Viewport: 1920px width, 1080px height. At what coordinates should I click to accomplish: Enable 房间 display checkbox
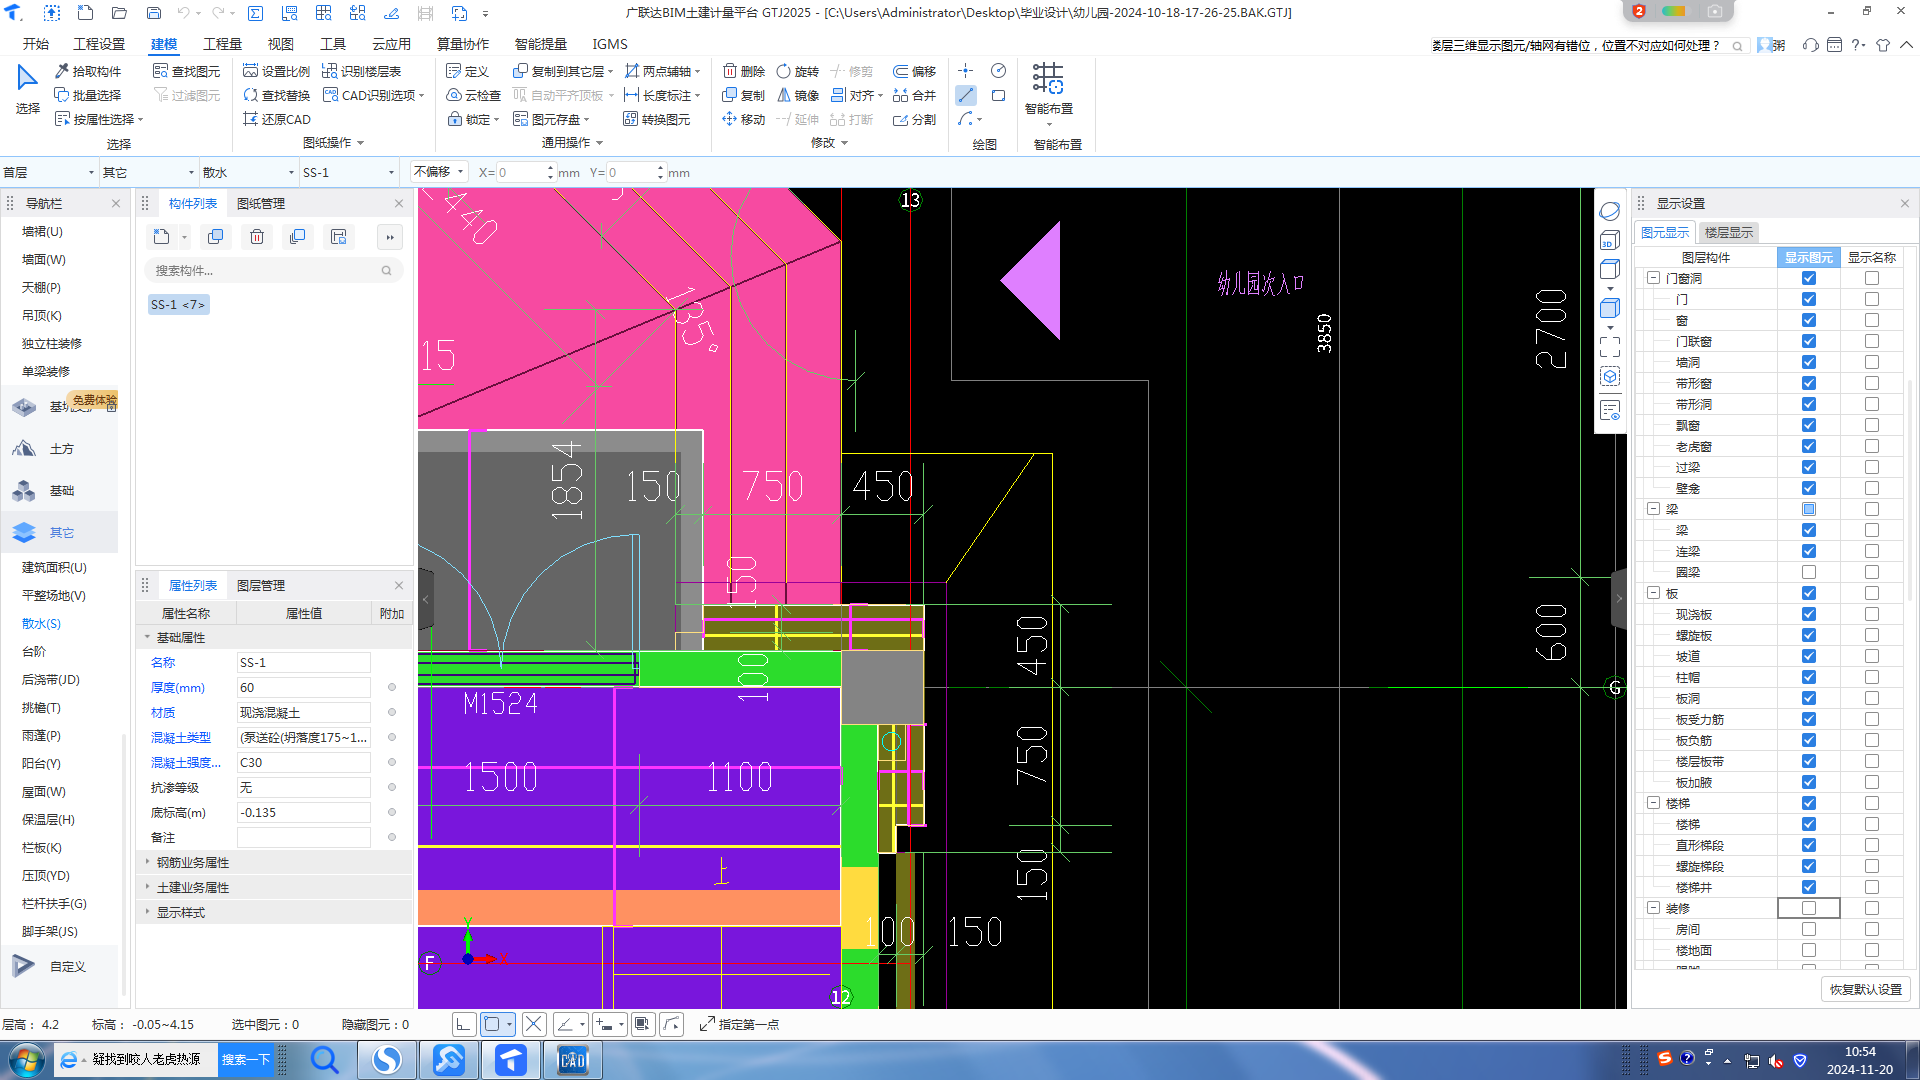point(1808,929)
